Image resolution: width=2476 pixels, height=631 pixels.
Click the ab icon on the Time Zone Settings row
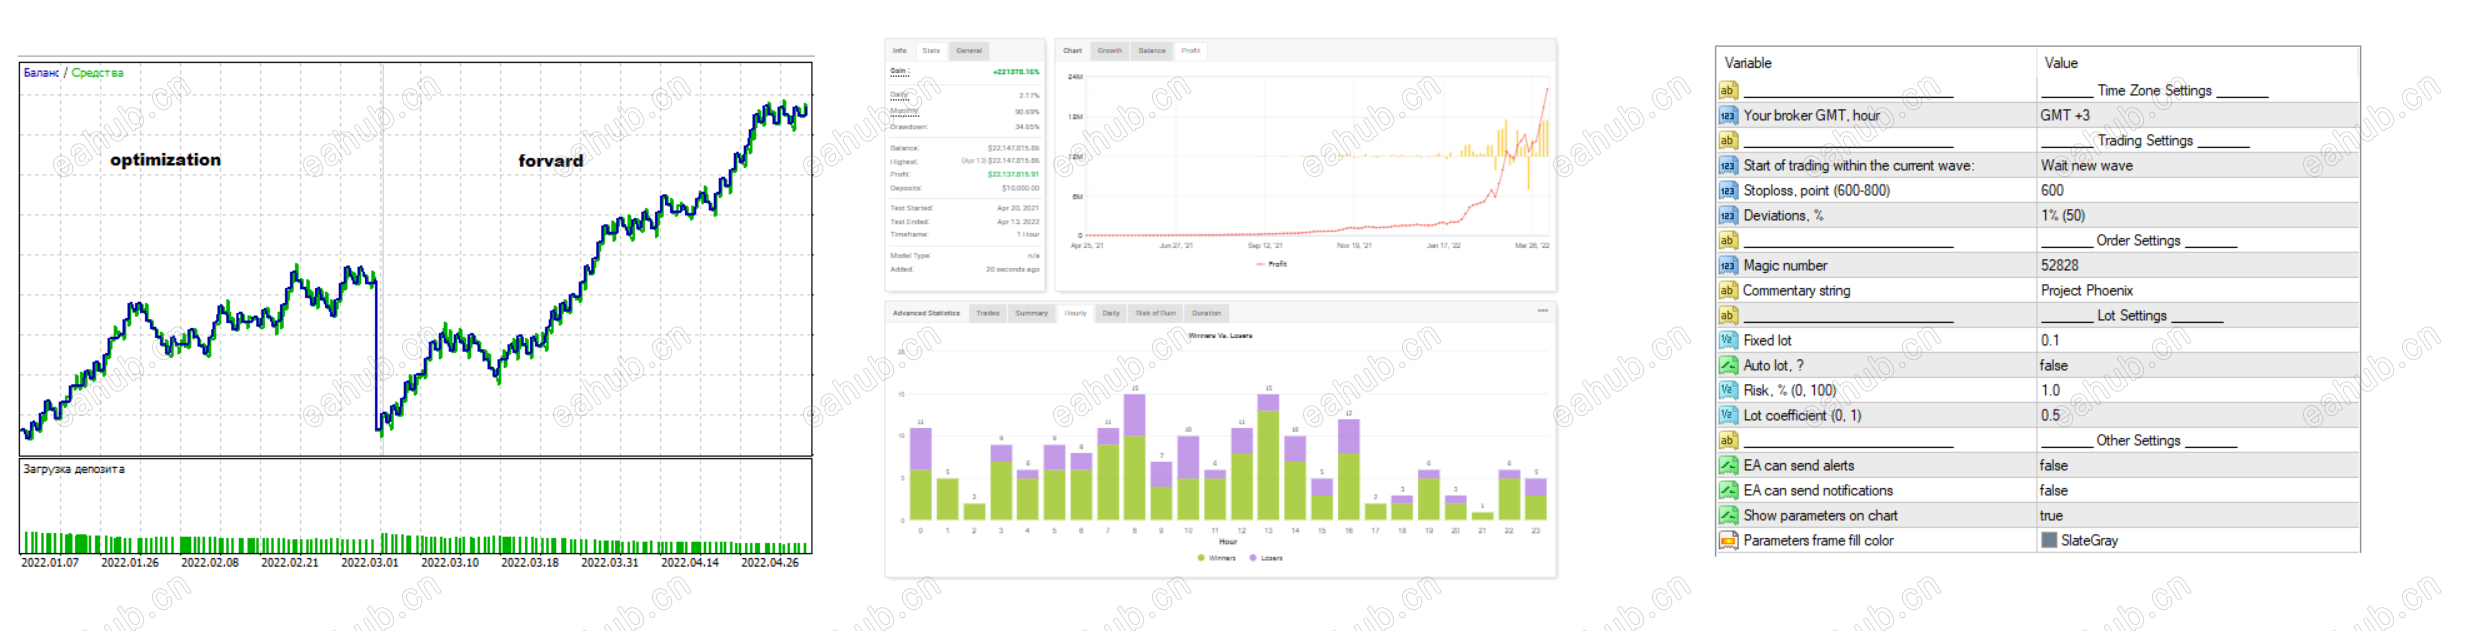[1727, 90]
